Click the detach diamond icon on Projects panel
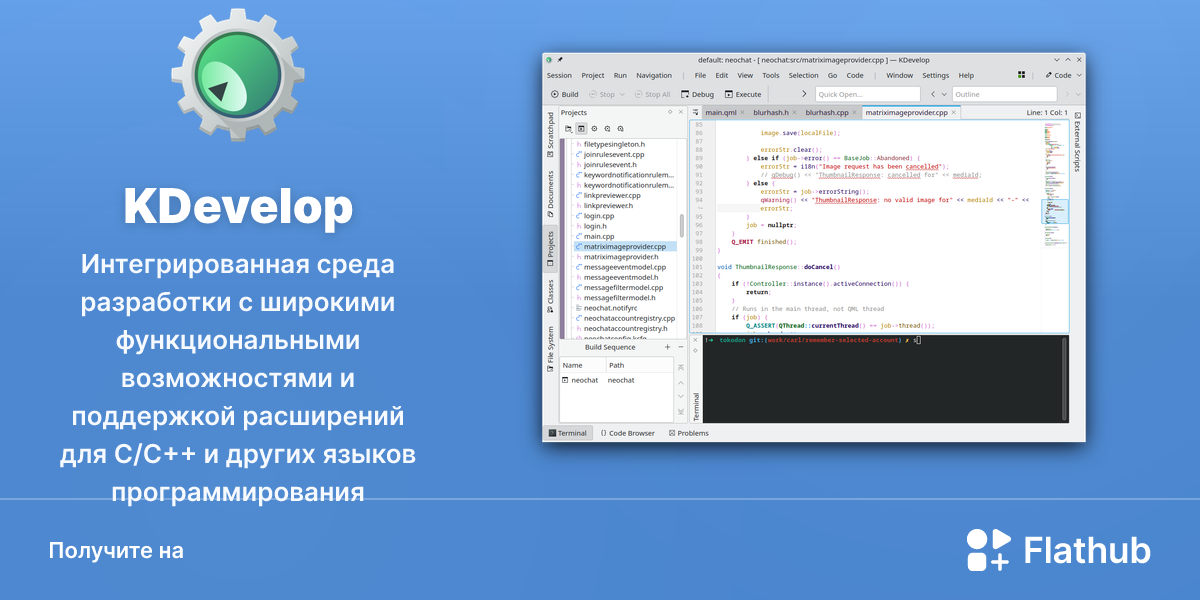The width and height of the screenshot is (1200, 600). [x=669, y=112]
